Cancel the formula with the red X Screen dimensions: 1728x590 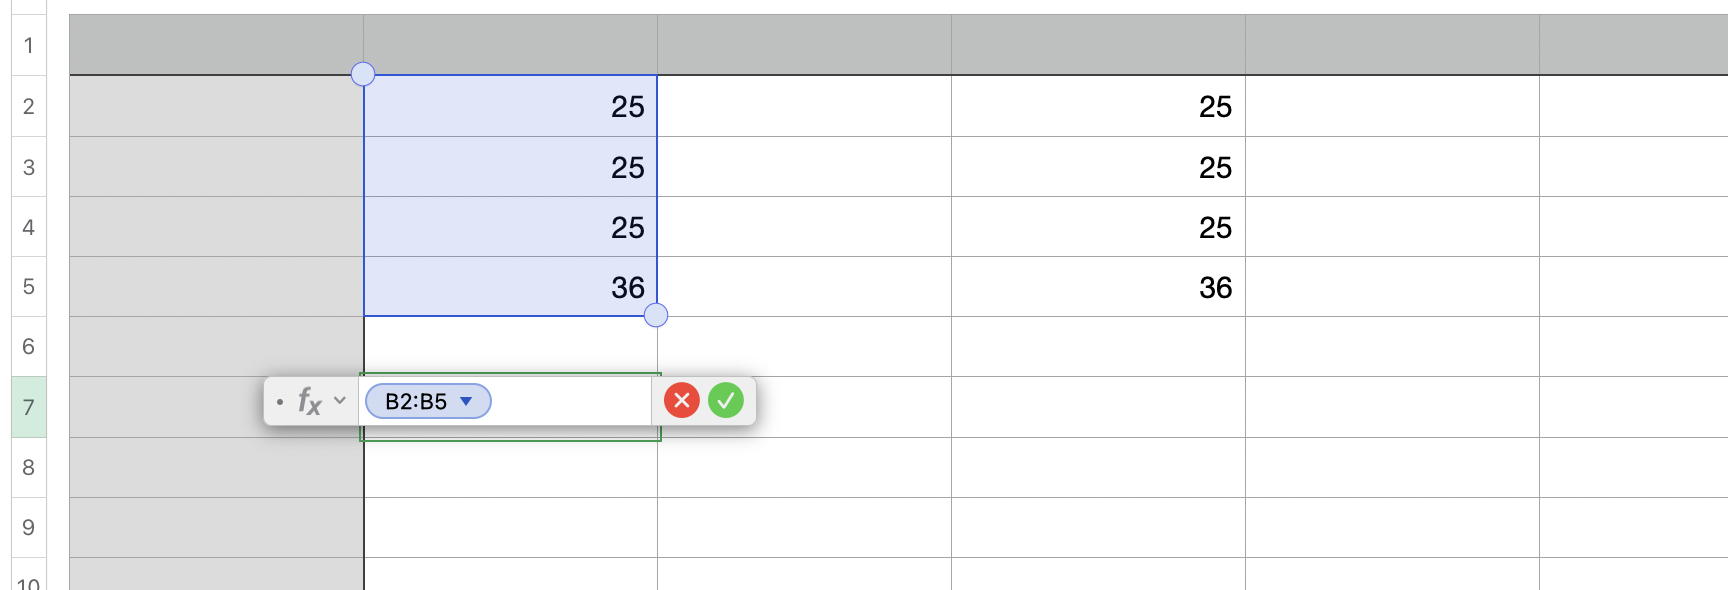coord(682,401)
